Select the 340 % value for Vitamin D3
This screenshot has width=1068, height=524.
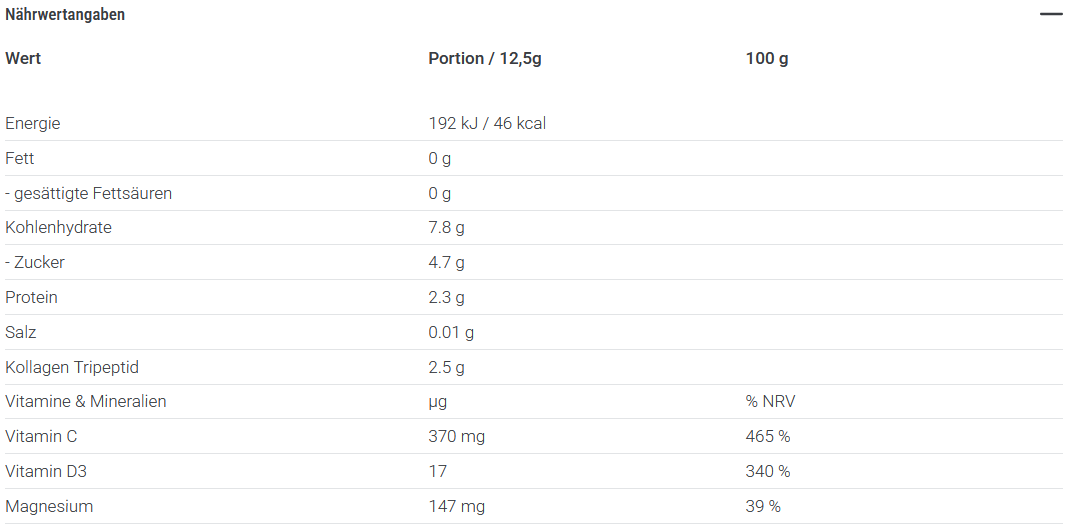(768, 471)
